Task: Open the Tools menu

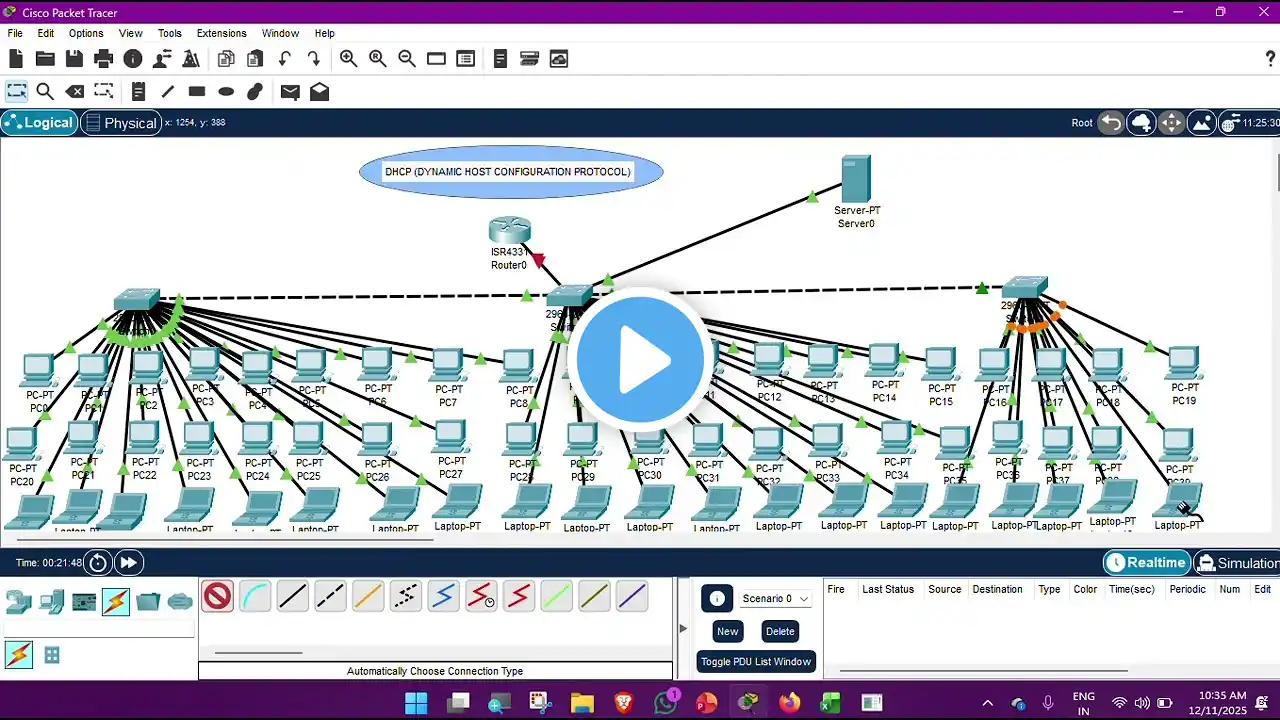Action: coord(170,33)
